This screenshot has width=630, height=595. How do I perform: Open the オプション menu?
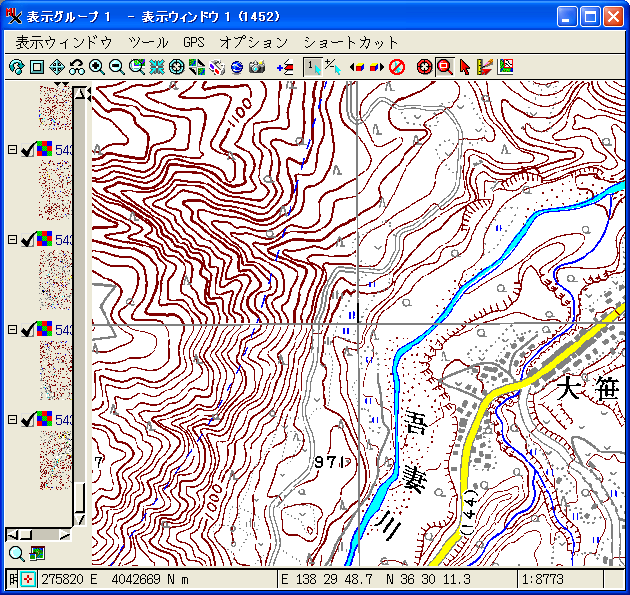pyautogui.click(x=254, y=42)
